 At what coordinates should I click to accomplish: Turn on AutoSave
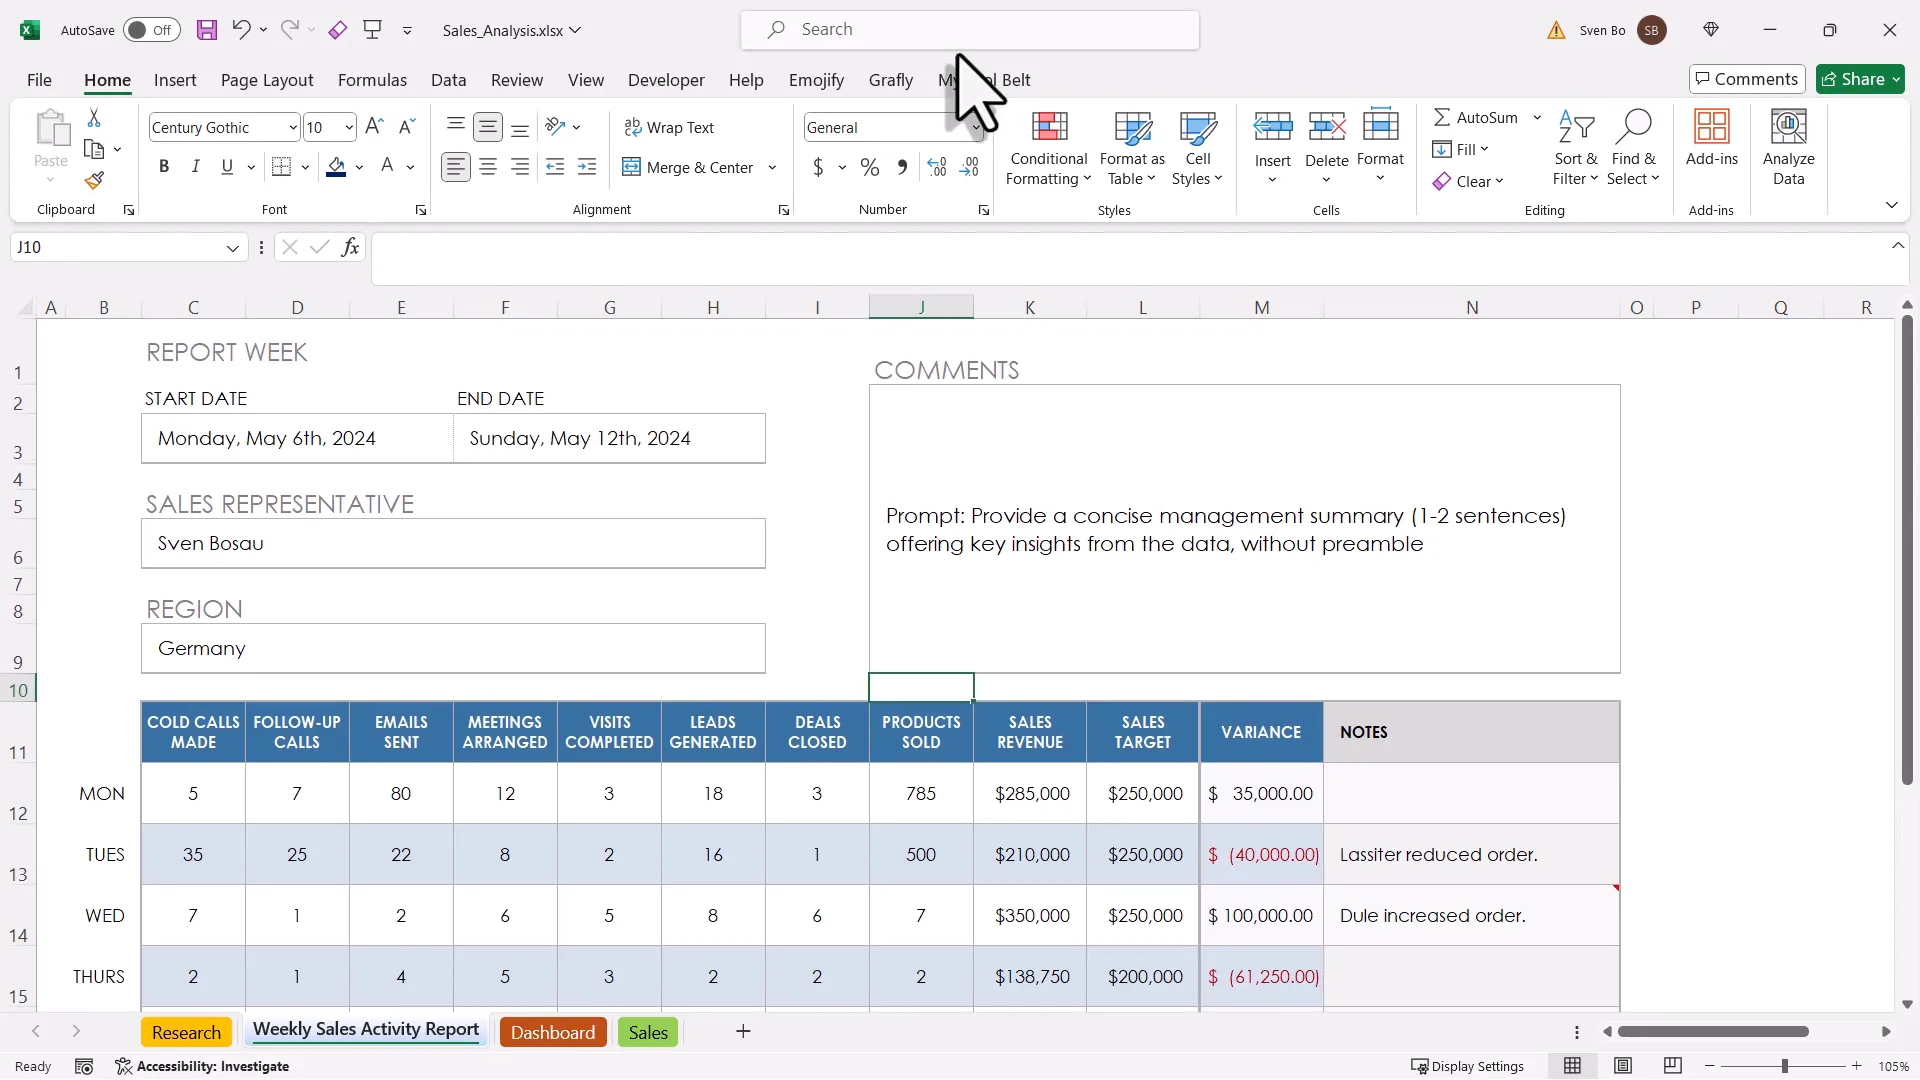[x=150, y=30]
